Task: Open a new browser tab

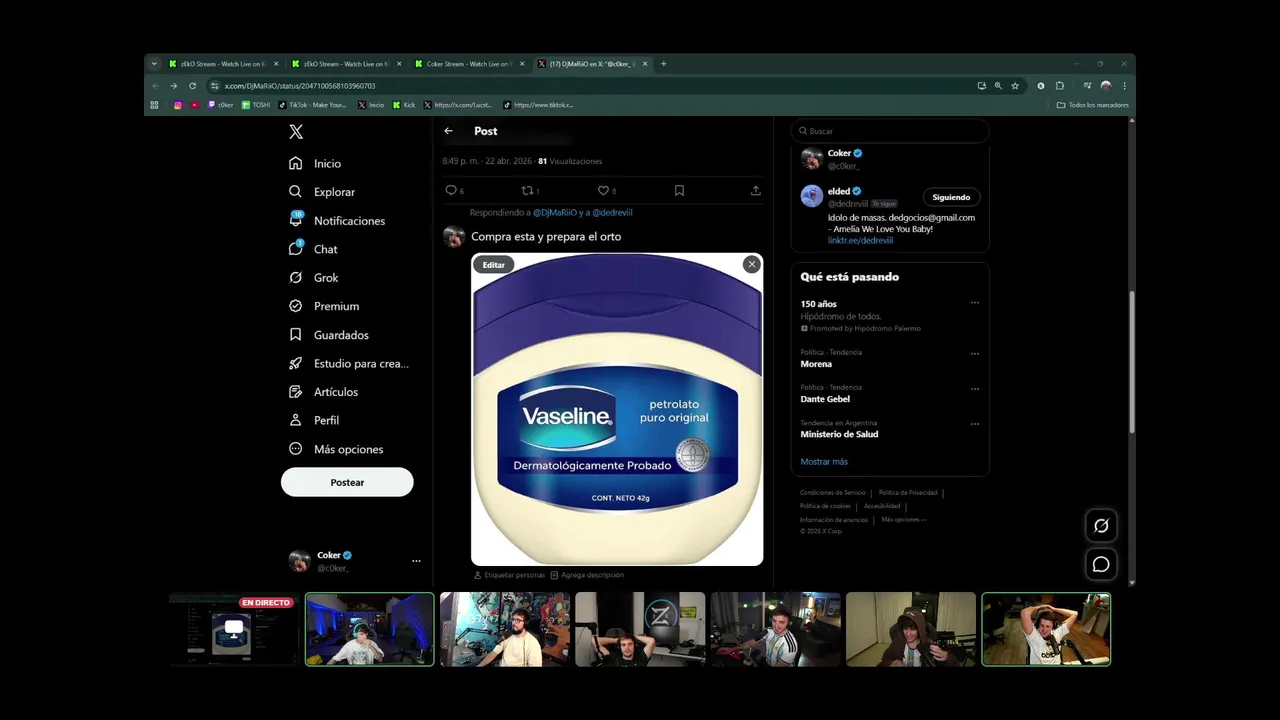Action: point(663,64)
